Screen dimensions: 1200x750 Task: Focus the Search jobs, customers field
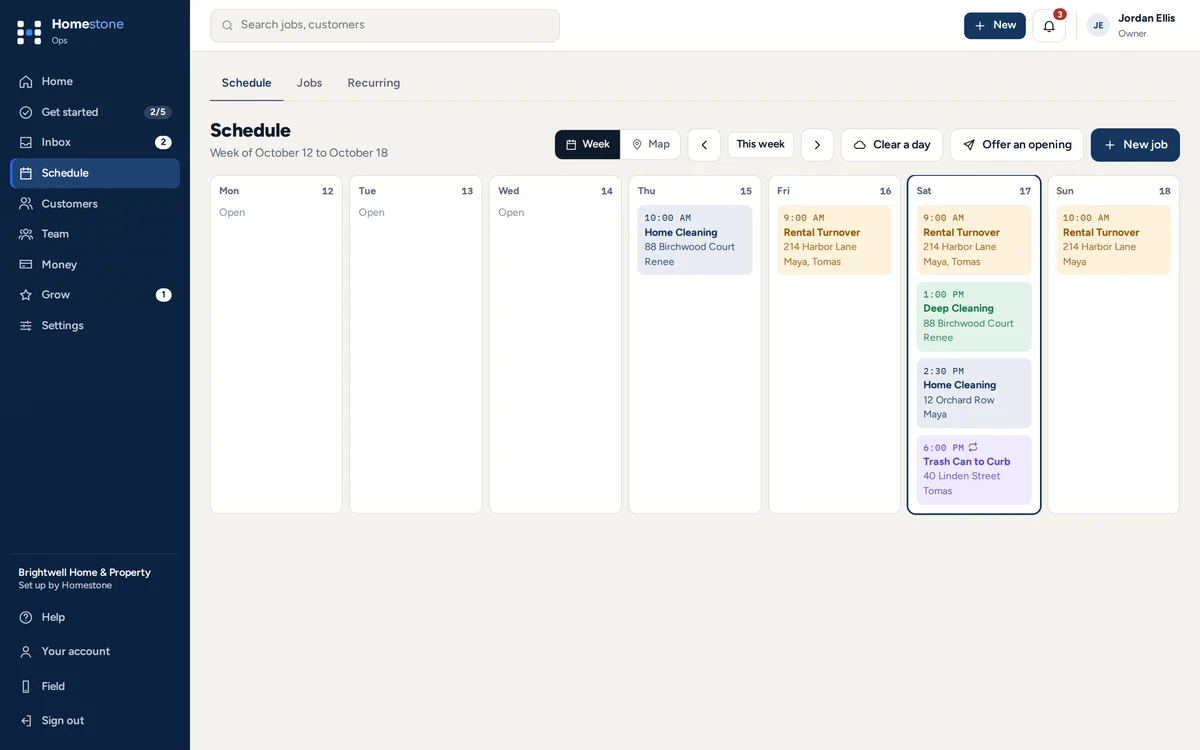coord(385,26)
